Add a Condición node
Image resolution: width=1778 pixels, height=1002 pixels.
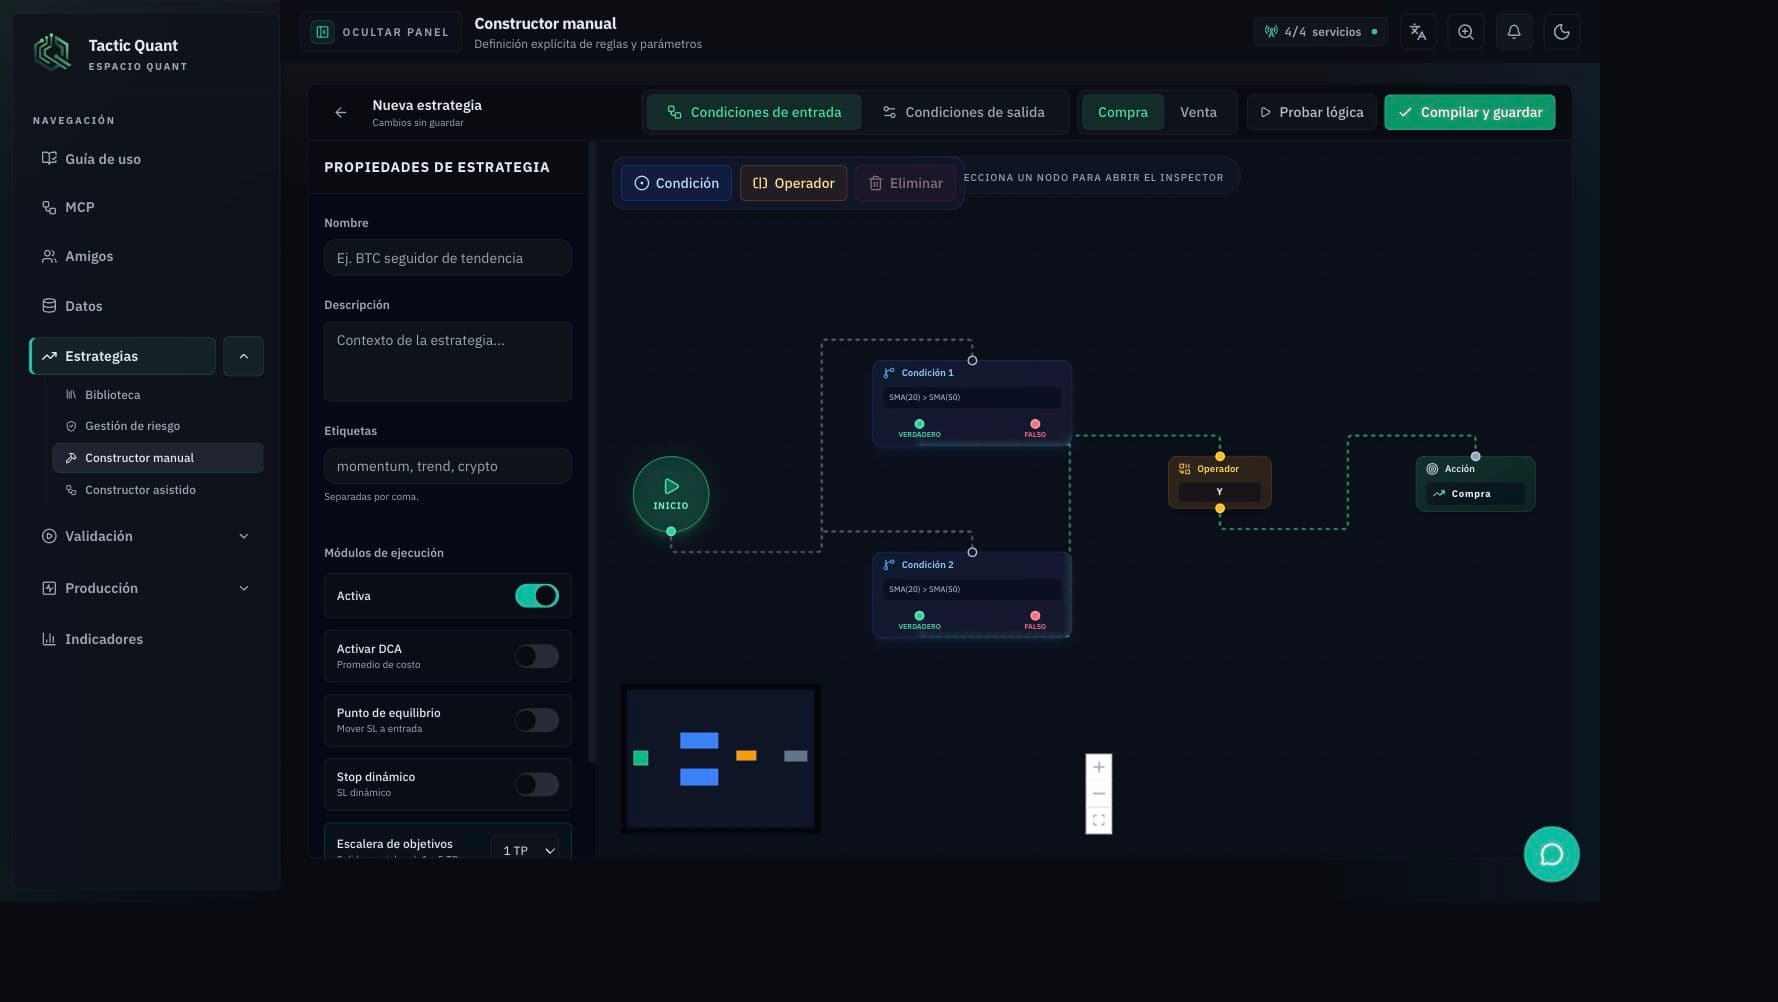point(677,183)
